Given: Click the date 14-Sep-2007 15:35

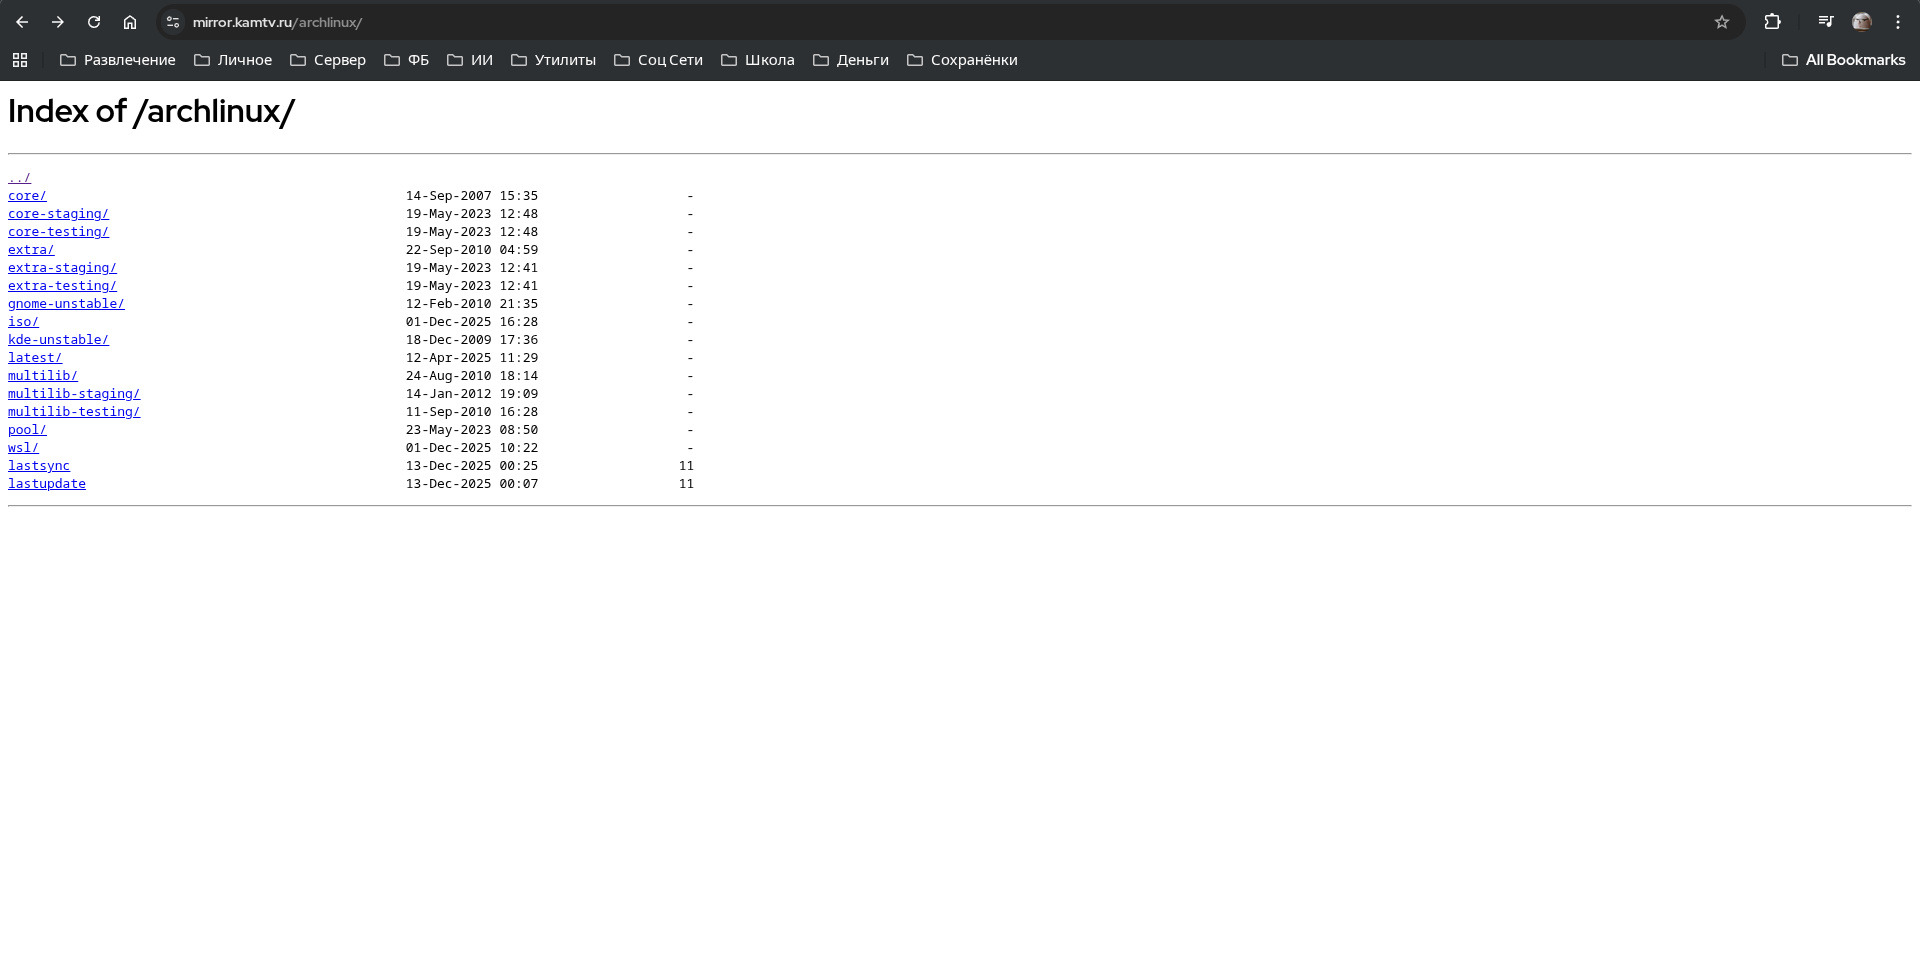Looking at the screenshot, I should pos(472,196).
